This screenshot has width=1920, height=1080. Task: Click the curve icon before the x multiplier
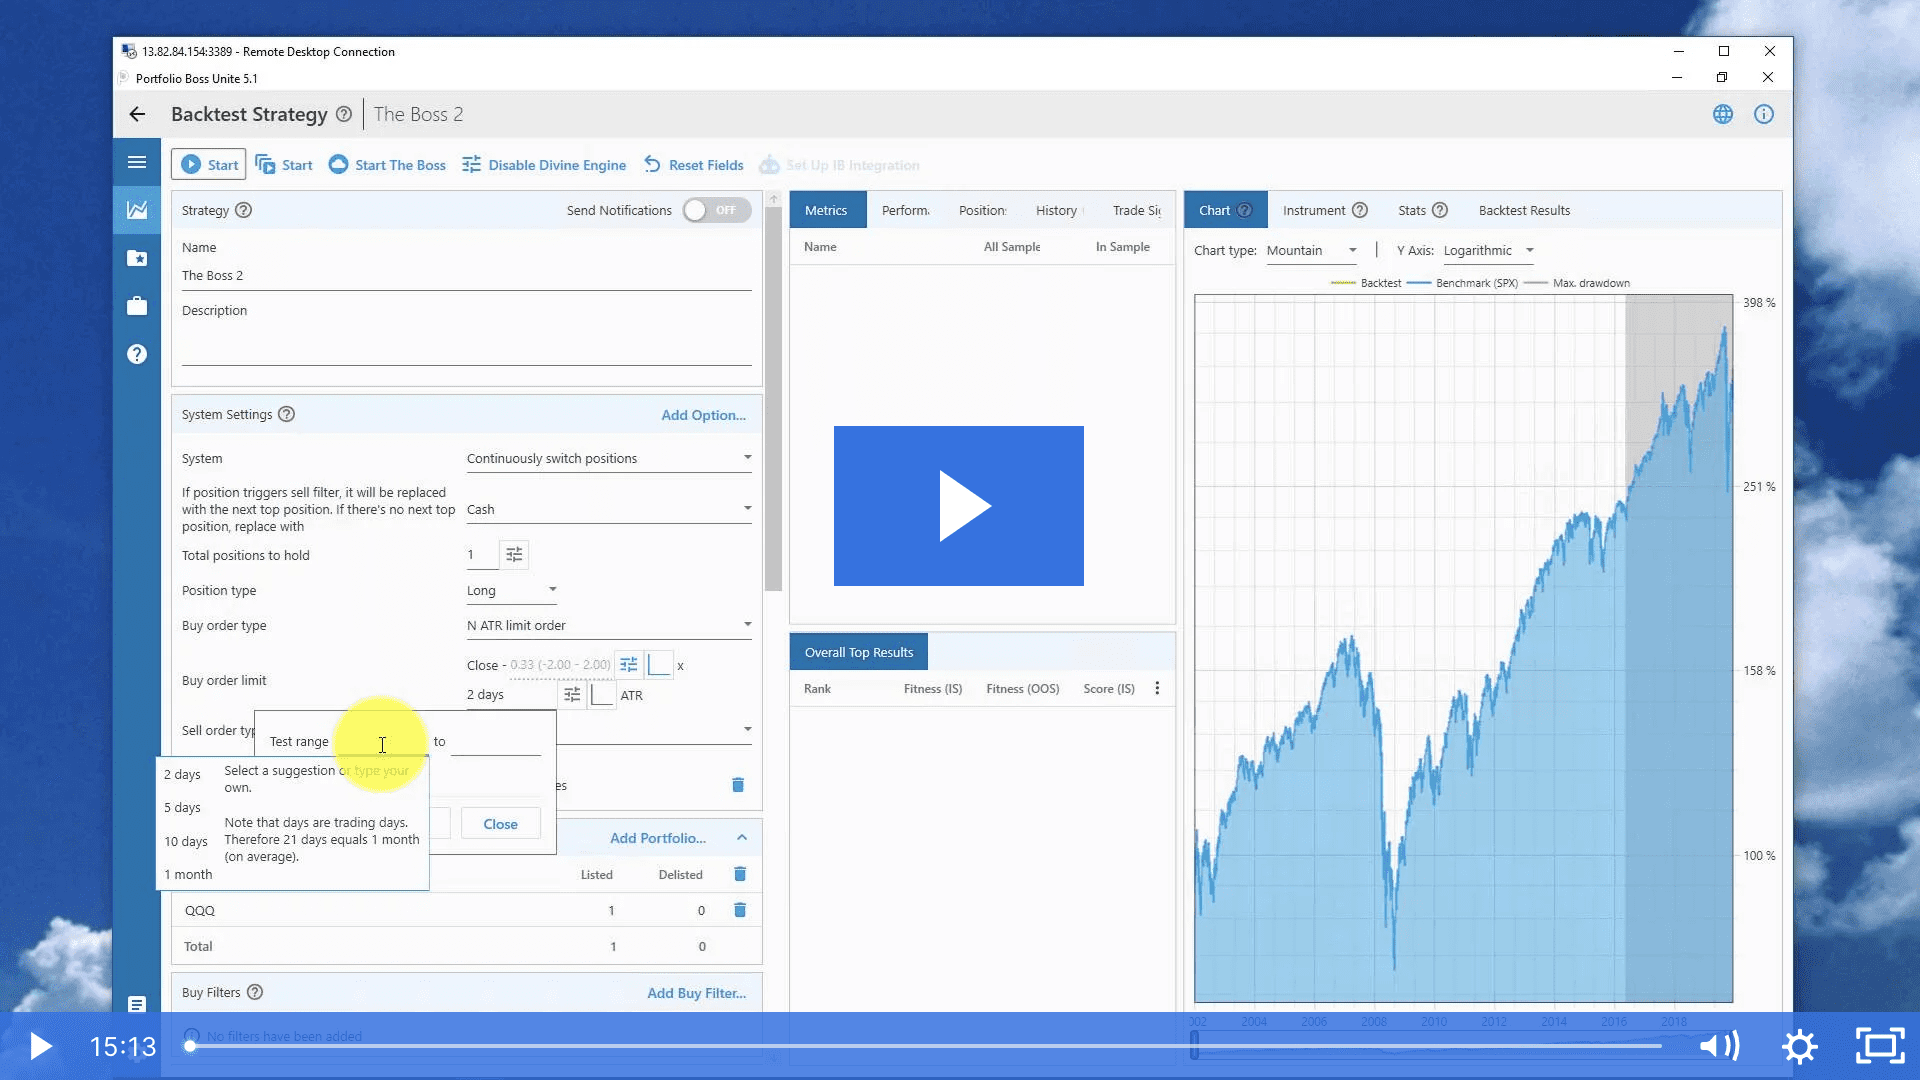(x=659, y=664)
